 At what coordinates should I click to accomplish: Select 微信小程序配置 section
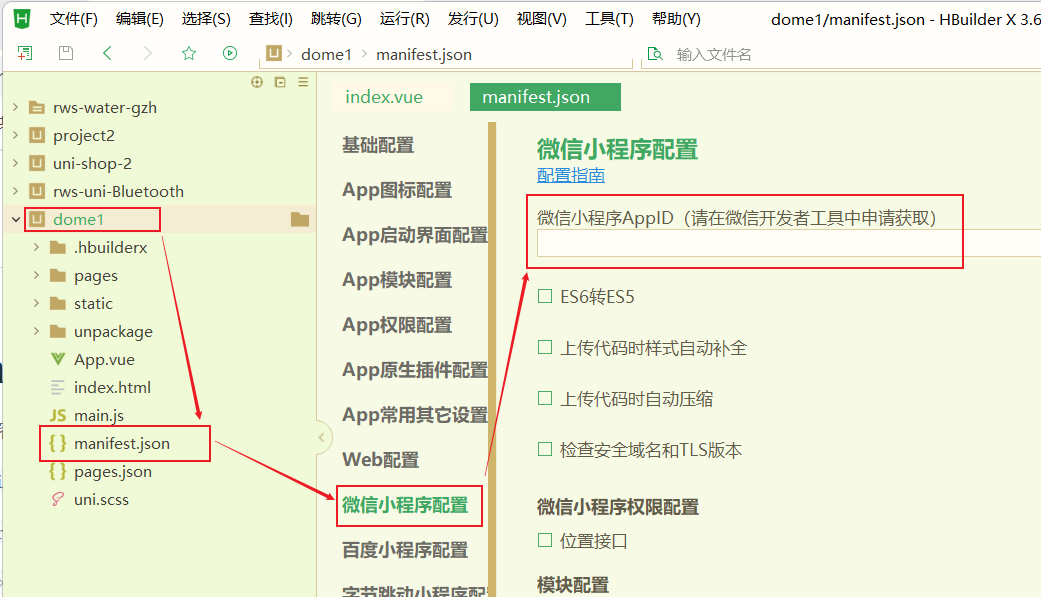pyautogui.click(x=405, y=505)
